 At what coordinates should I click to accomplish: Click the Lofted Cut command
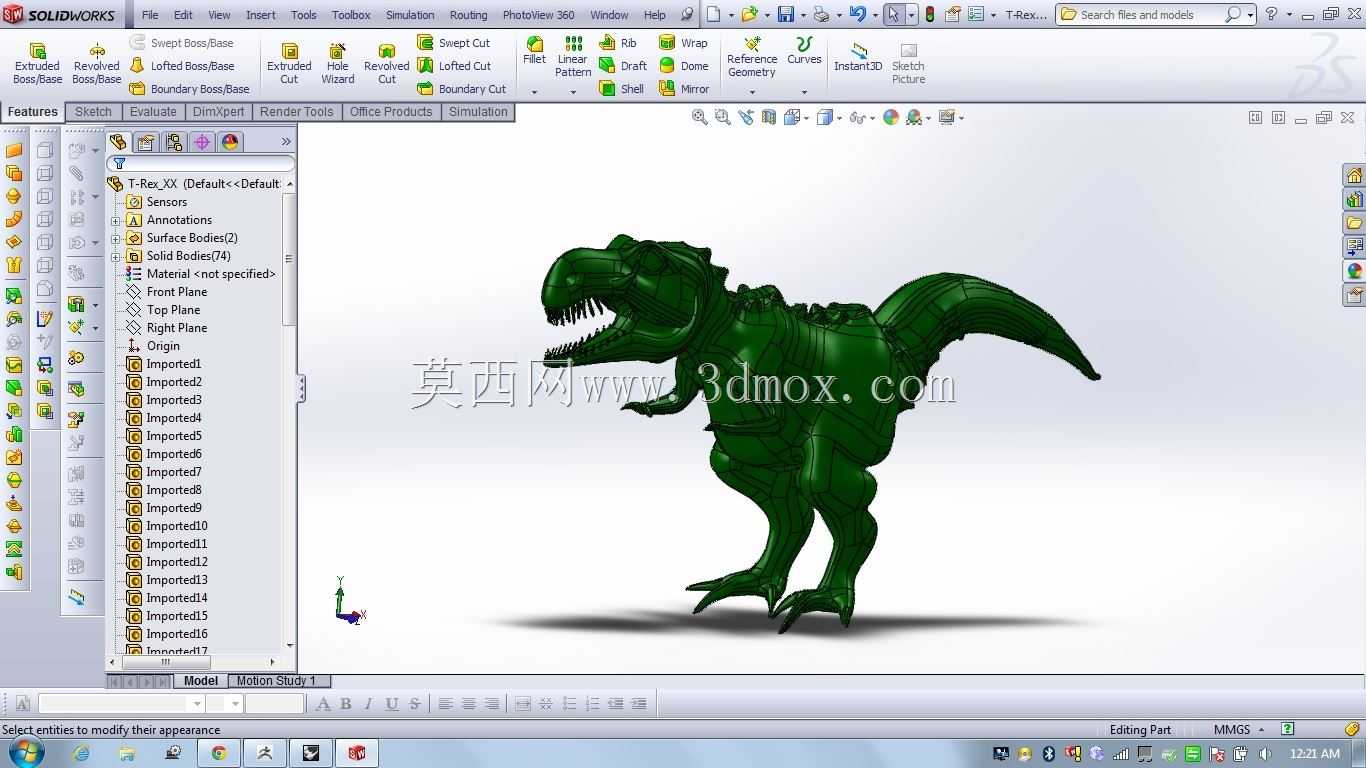454,66
